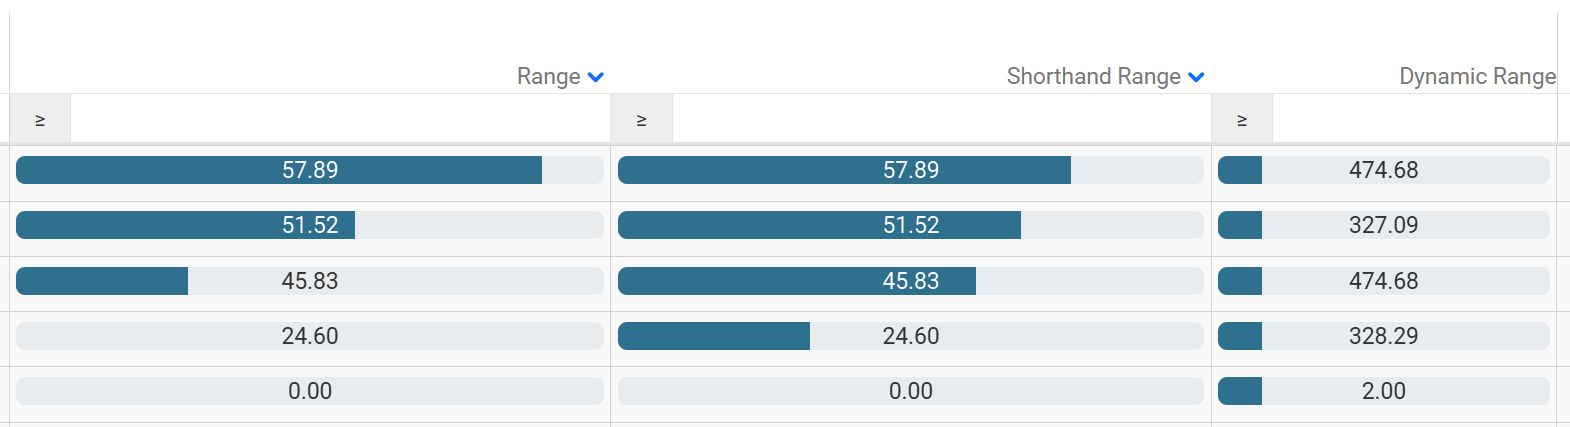Click the Dynamic Range header label
The height and width of the screenshot is (427, 1570).
(1477, 77)
